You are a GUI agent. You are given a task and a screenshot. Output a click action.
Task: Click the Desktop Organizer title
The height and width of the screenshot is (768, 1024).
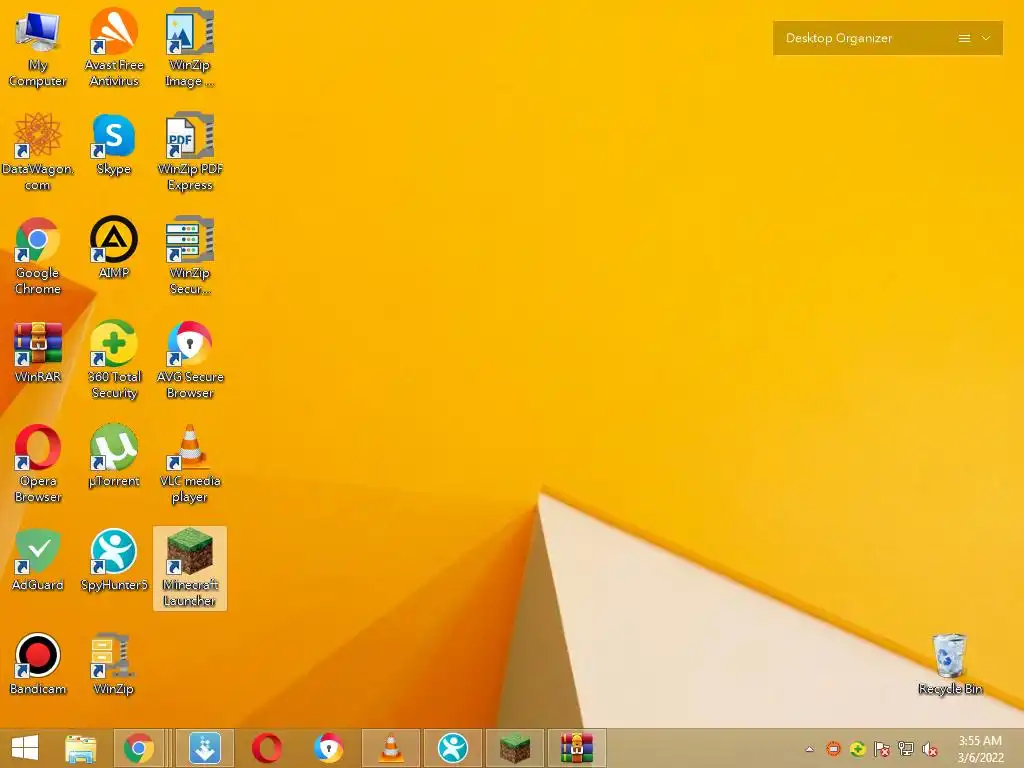[x=839, y=38]
